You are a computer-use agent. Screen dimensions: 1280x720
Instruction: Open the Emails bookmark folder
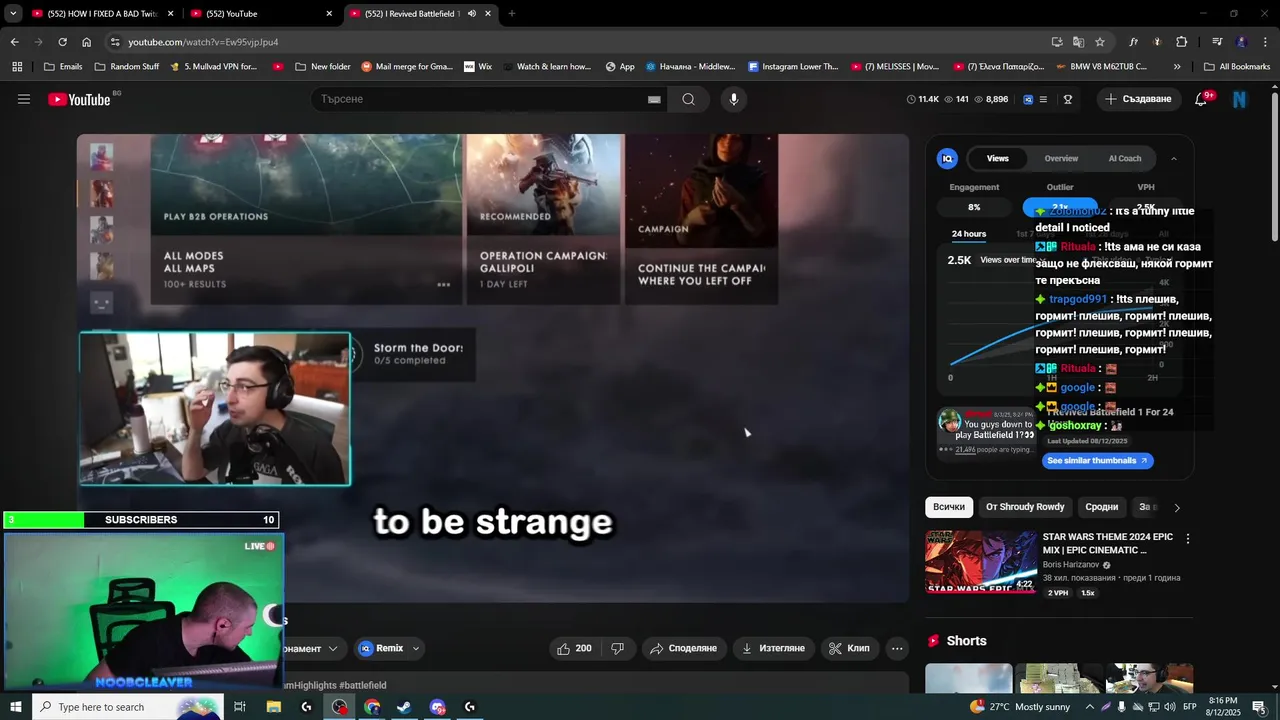(63, 67)
